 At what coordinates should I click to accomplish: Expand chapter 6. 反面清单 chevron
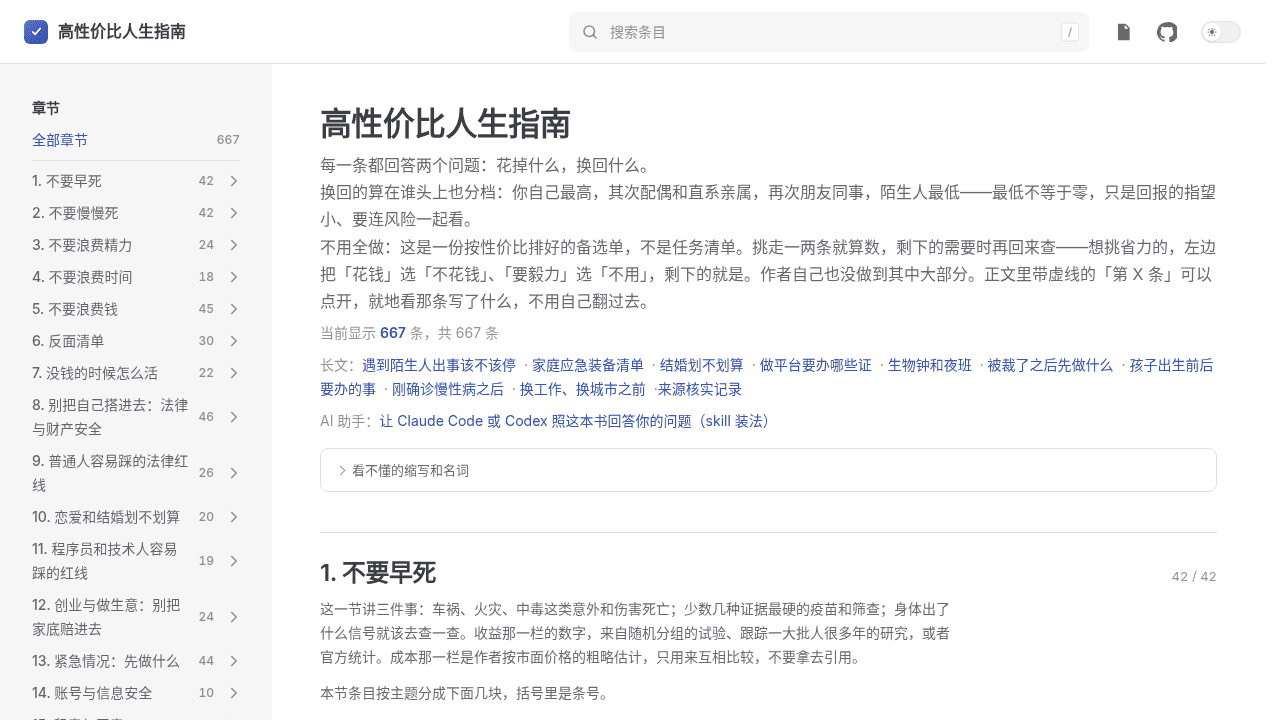click(x=233, y=341)
